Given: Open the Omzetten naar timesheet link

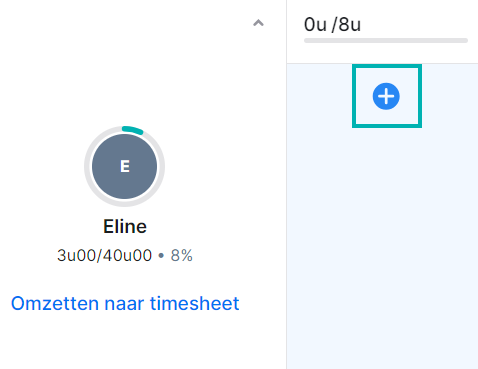Looking at the screenshot, I should click(125, 303).
